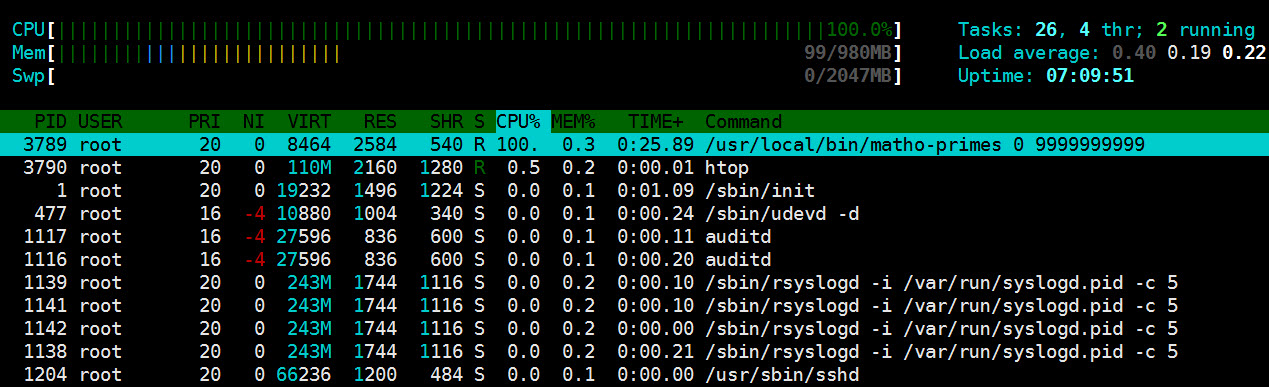Select the /sbin/init process row
1269x387 pixels.
(x=634, y=190)
